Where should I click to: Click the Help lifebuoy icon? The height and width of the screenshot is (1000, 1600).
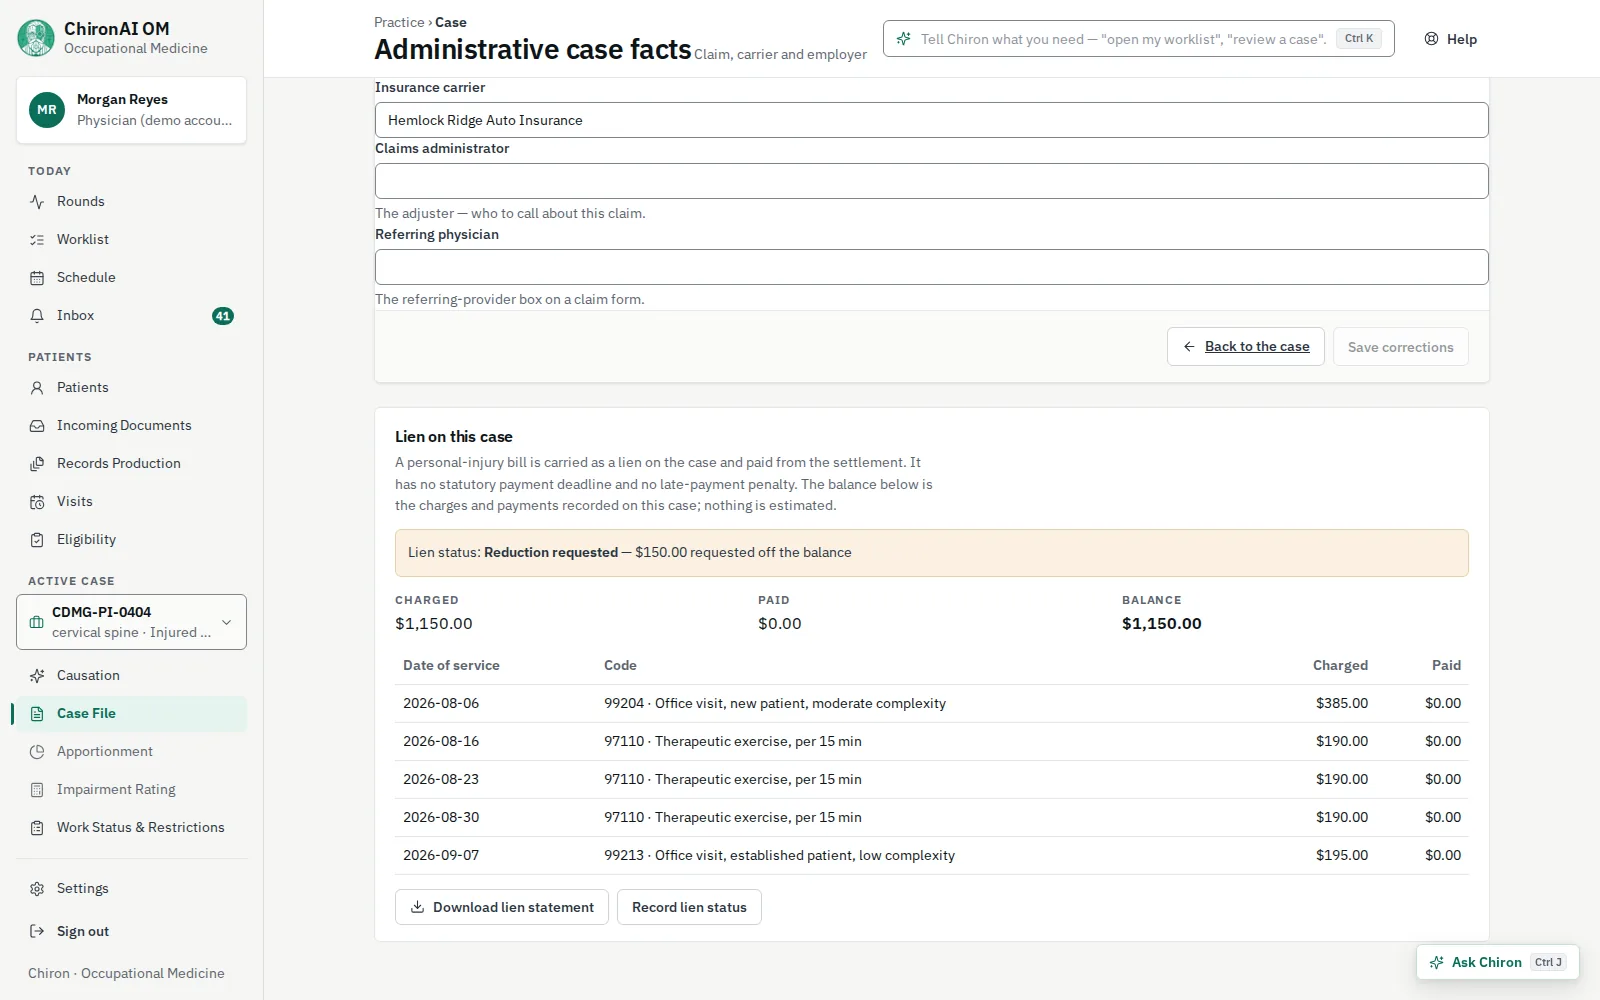[x=1431, y=39]
